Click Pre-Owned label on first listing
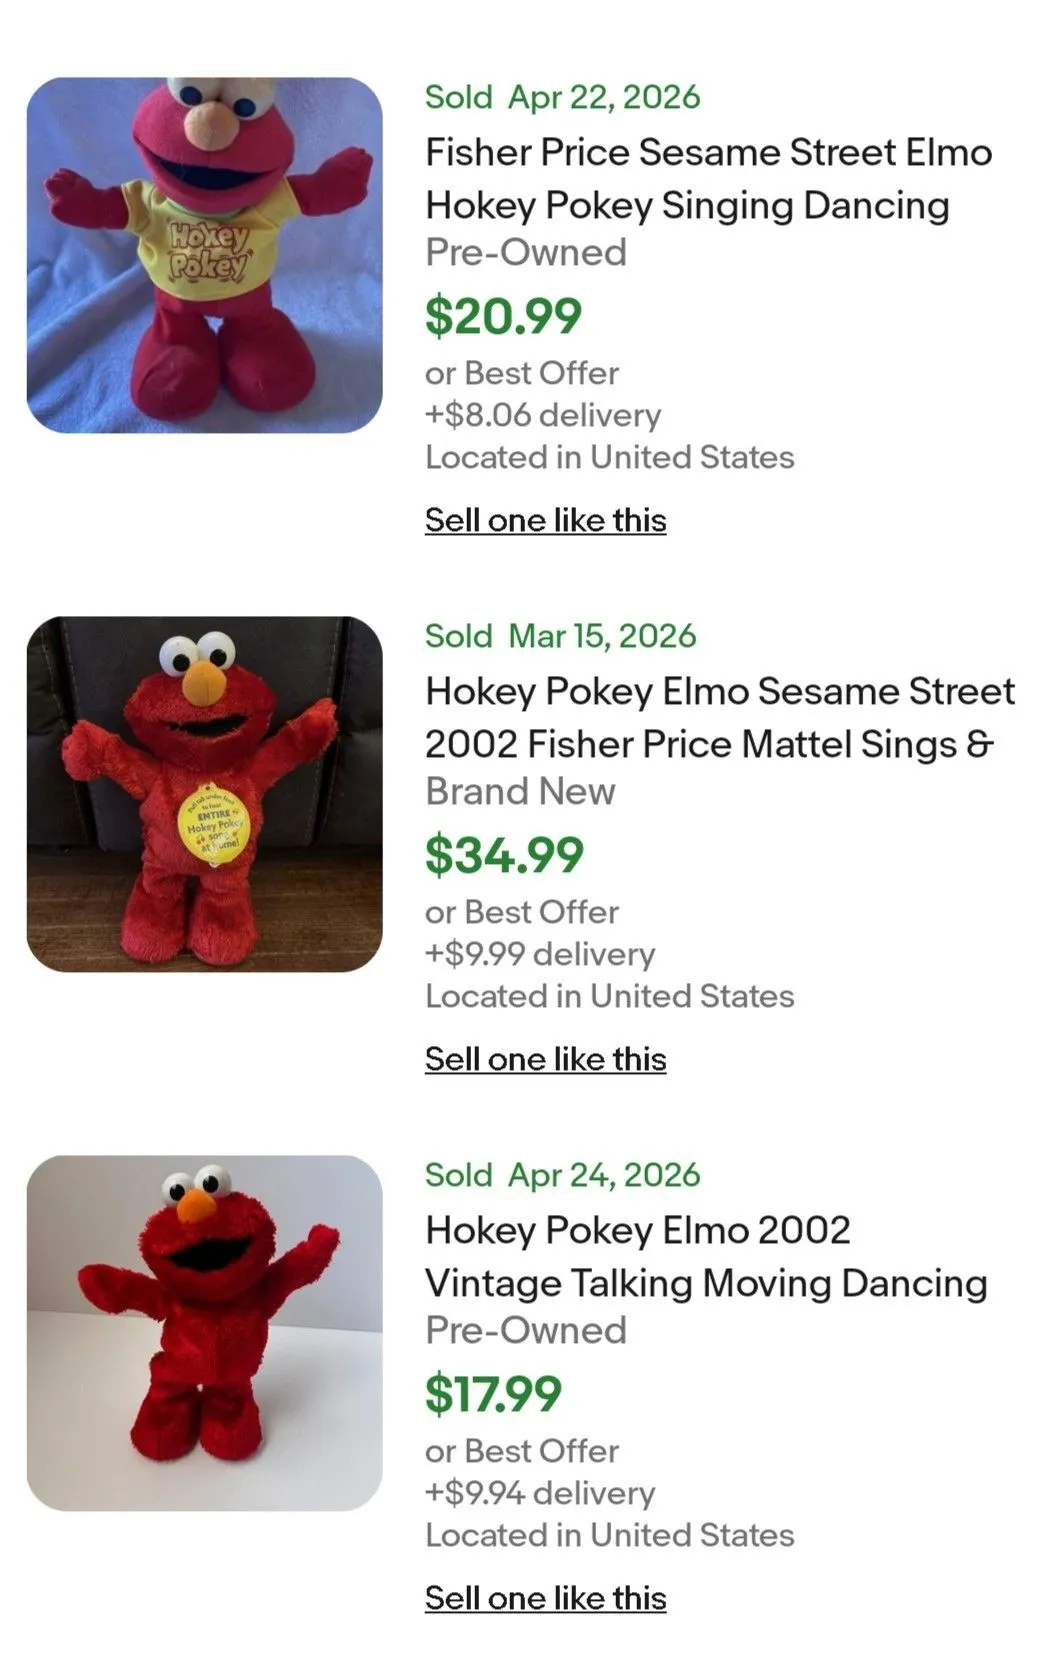The width and height of the screenshot is (1064, 1667). (x=526, y=252)
